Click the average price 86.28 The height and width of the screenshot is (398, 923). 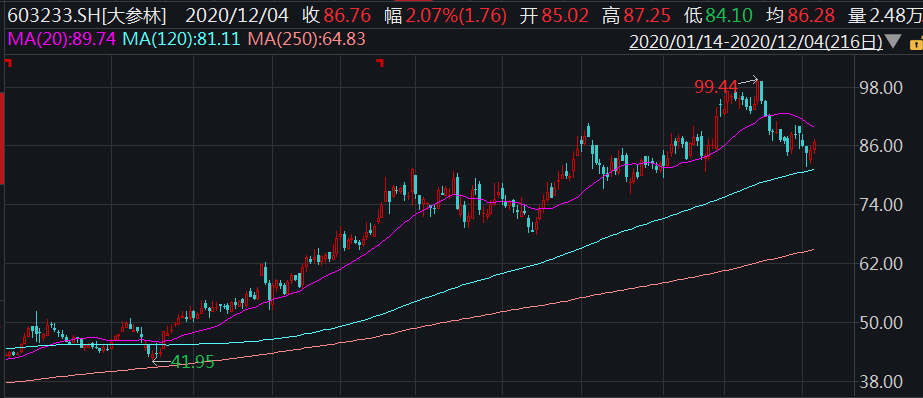tap(811, 15)
